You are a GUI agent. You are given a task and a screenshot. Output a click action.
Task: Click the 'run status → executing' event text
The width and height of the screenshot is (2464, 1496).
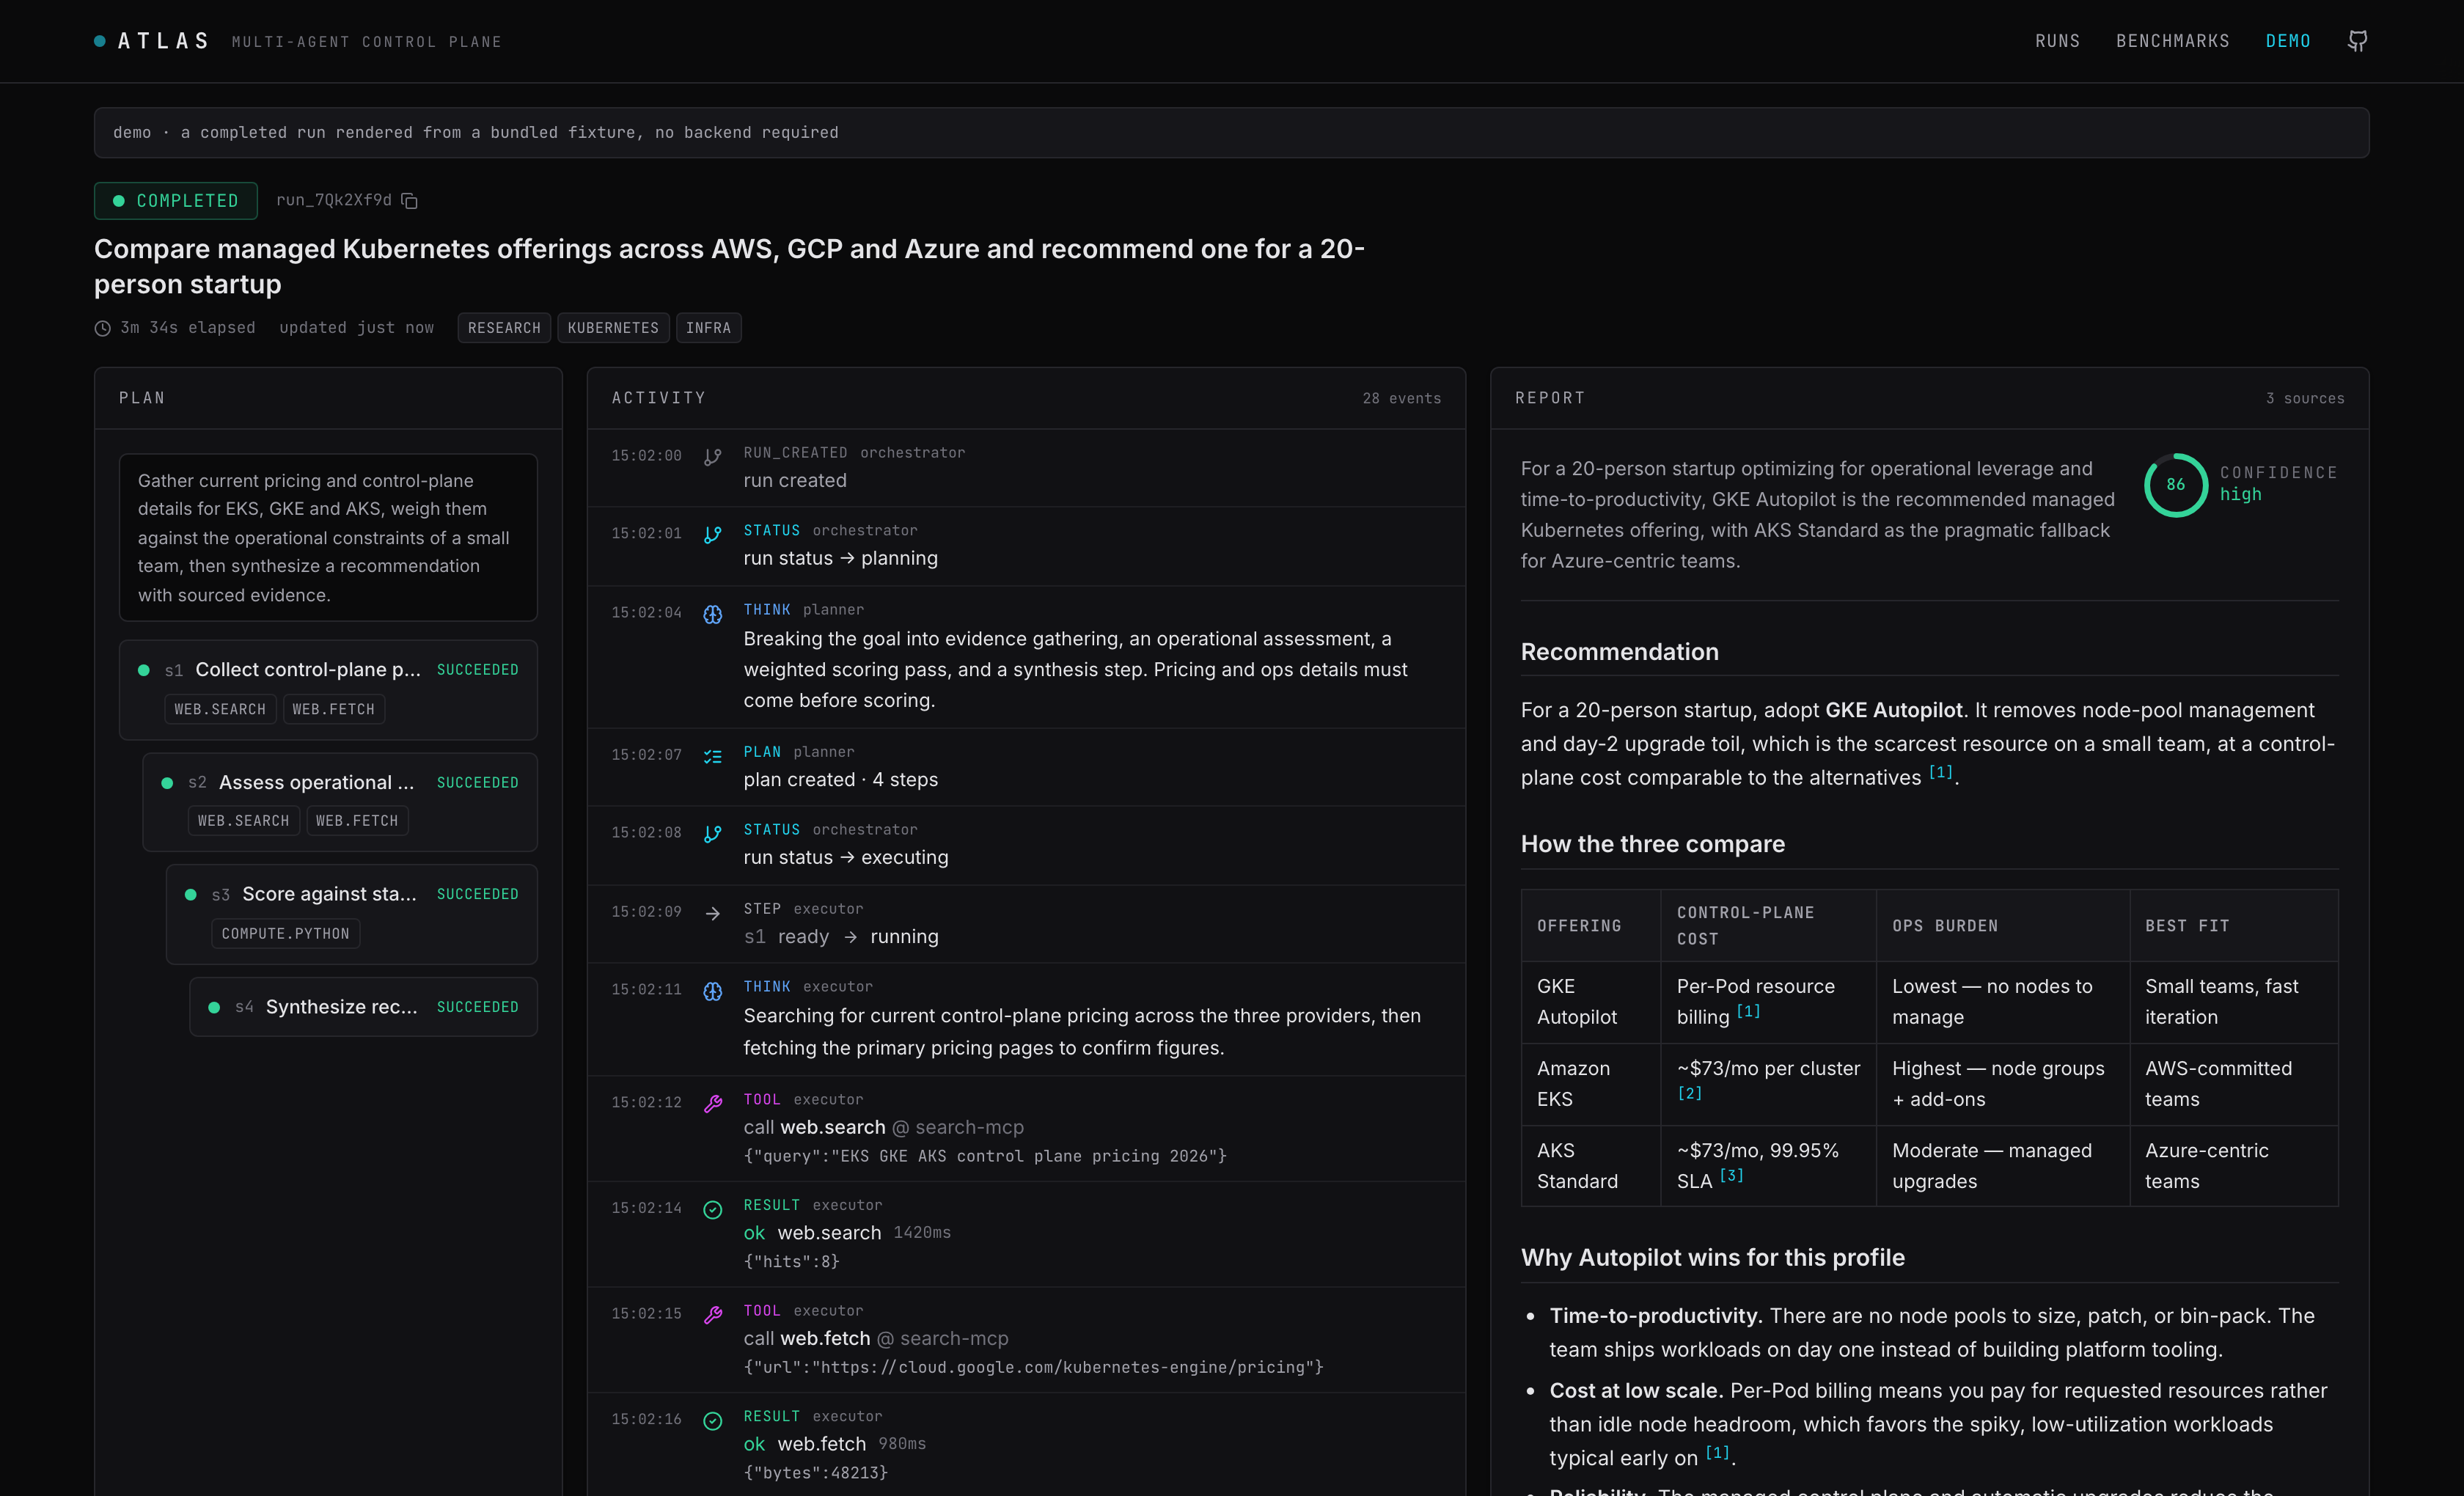(845, 858)
